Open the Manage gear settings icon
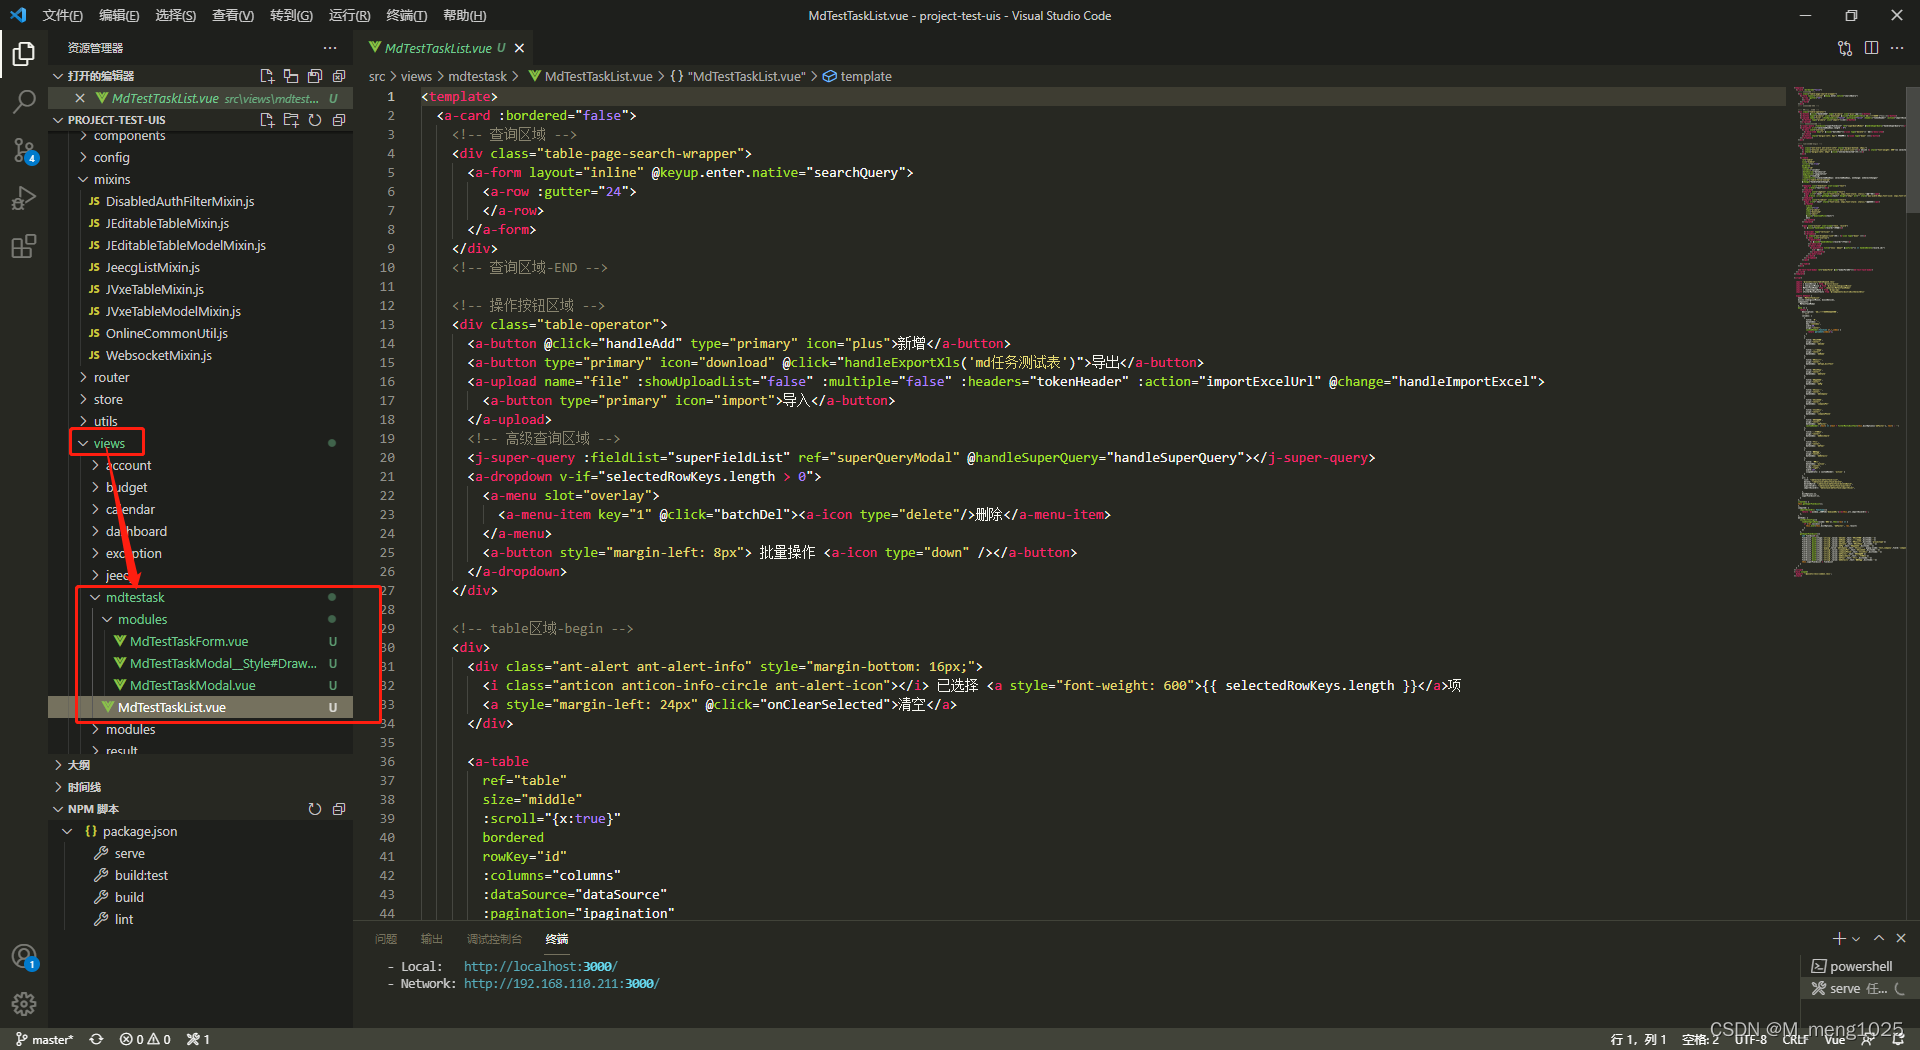 [24, 1004]
